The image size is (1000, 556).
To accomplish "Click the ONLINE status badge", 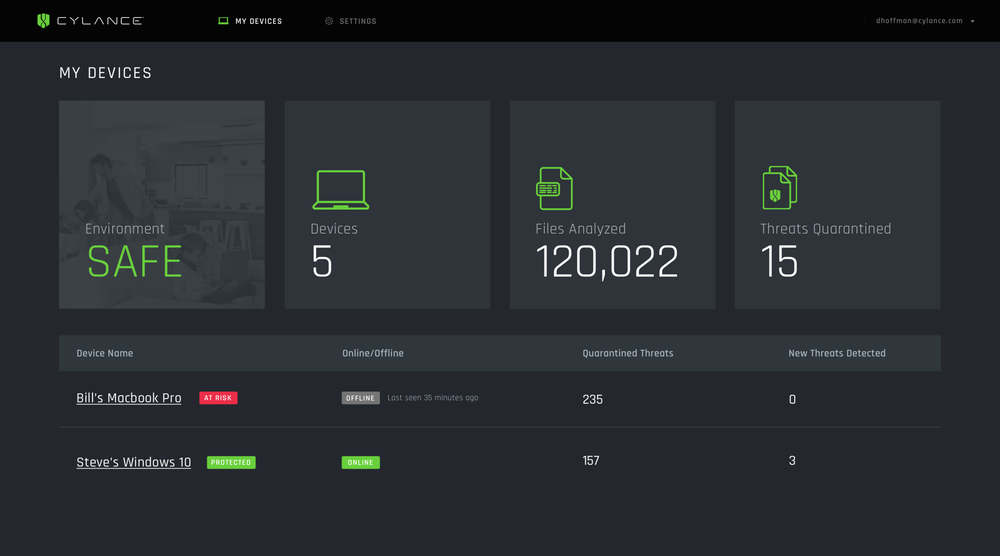I will tap(360, 462).
